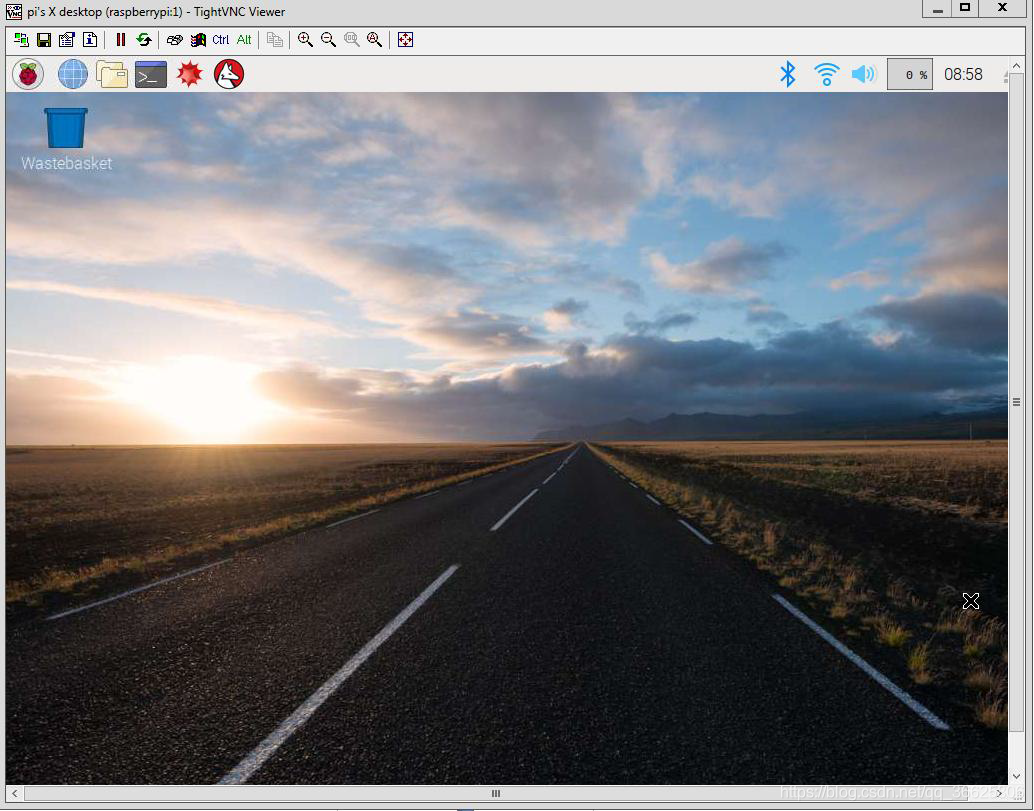Pause the remote session with the red pause icon
Screen dimensions: 1034x811
pyautogui.click(x=121, y=40)
